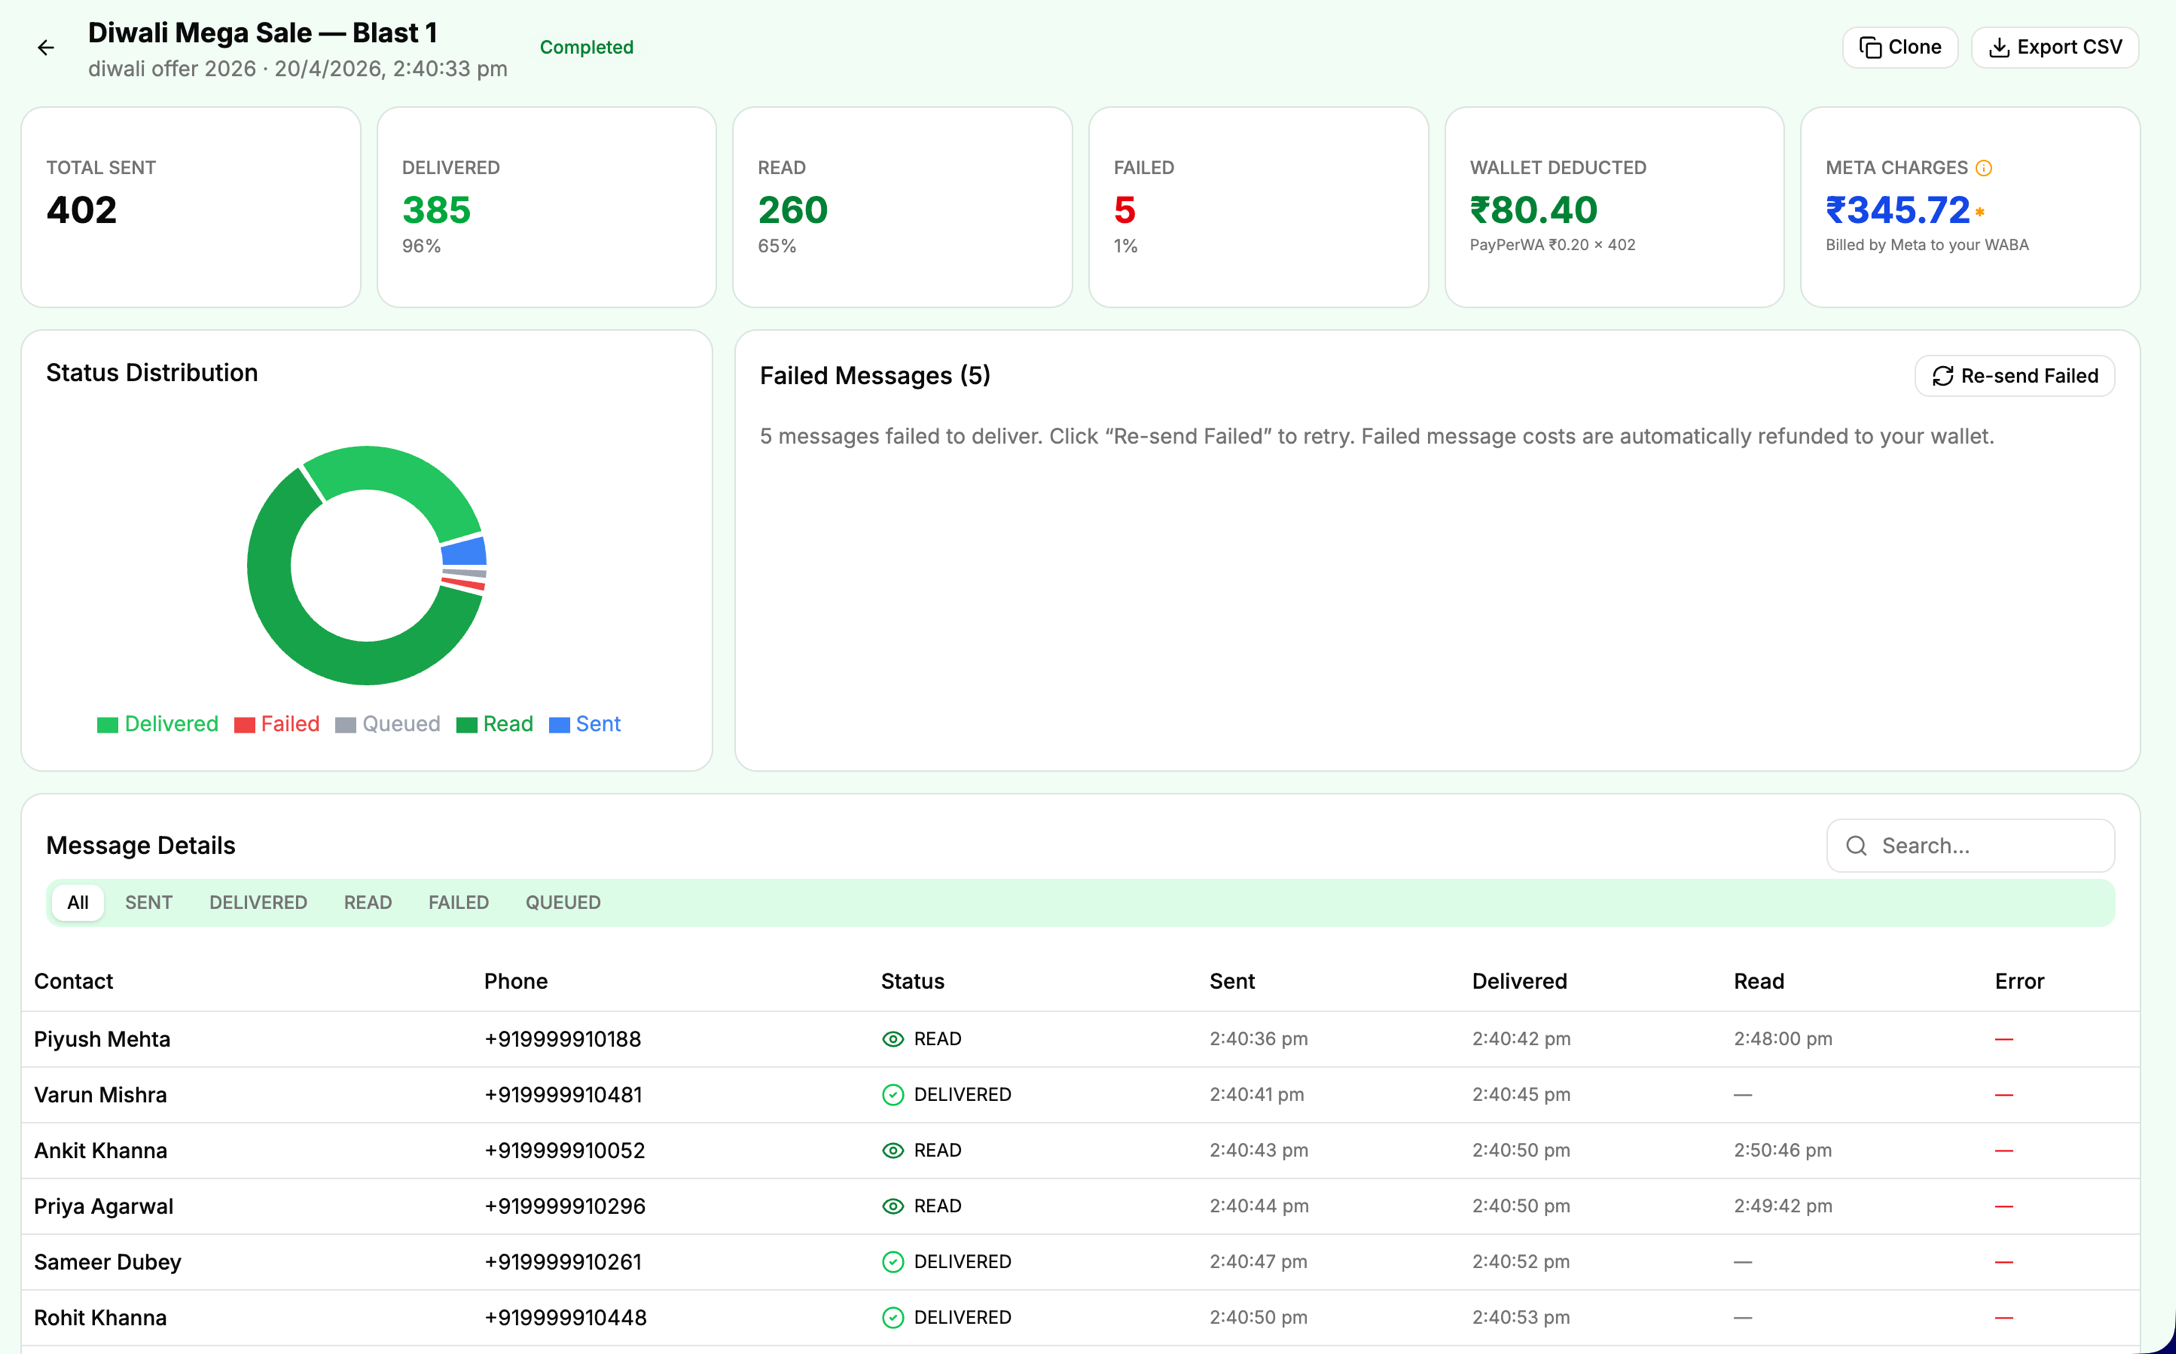2176x1354 pixels.
Task: Click the search magnifier icon
Action: [1856, 846]
